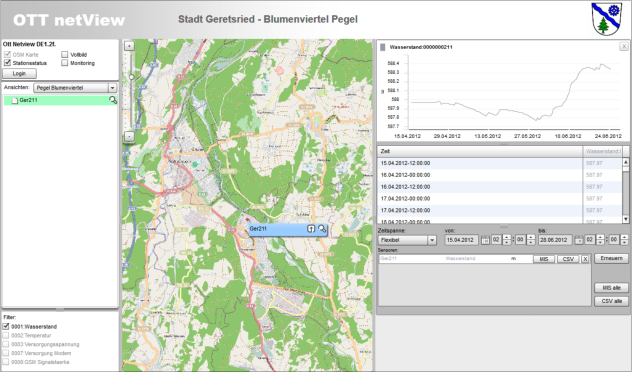Decrease the 'von' hour with the down stepper
The image size is (632, 372).
tap(507, 243)
